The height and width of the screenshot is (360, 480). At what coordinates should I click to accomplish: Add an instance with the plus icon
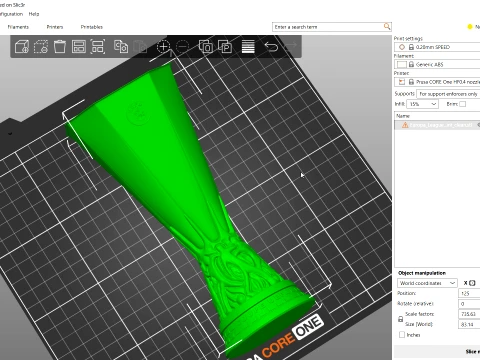[163, 47]
